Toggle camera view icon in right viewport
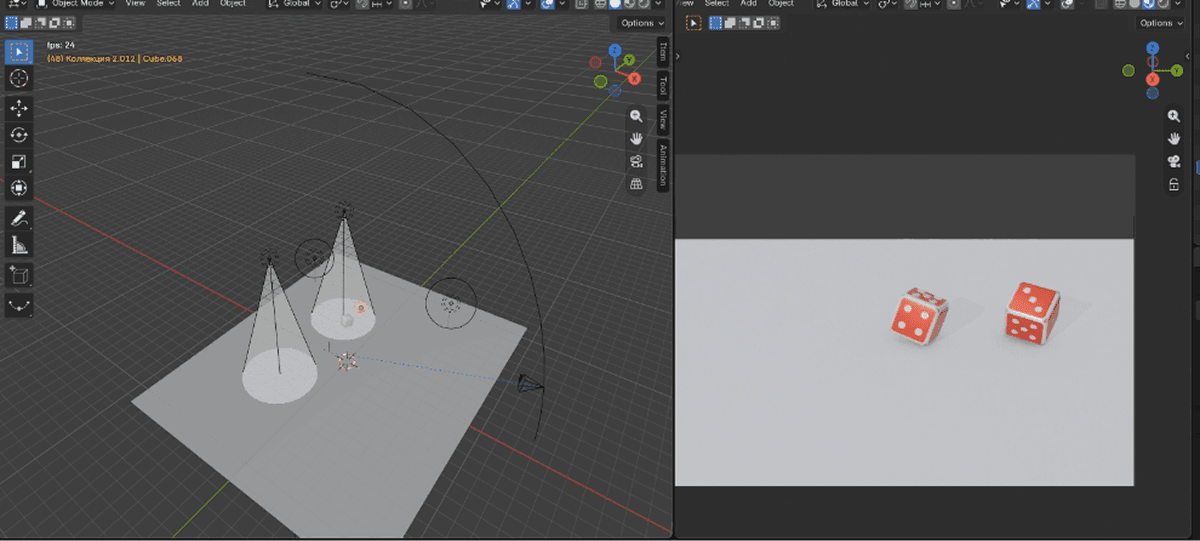The image size is (1200, 541). [x=1174, y=161]
